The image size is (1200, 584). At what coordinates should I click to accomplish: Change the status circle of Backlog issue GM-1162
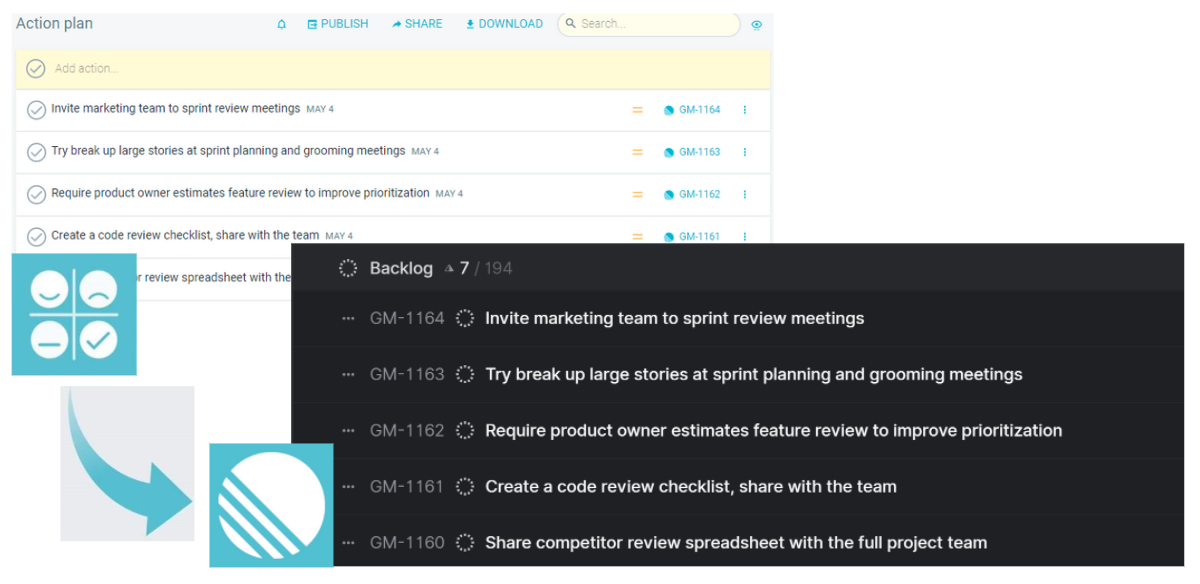point(465,430)
